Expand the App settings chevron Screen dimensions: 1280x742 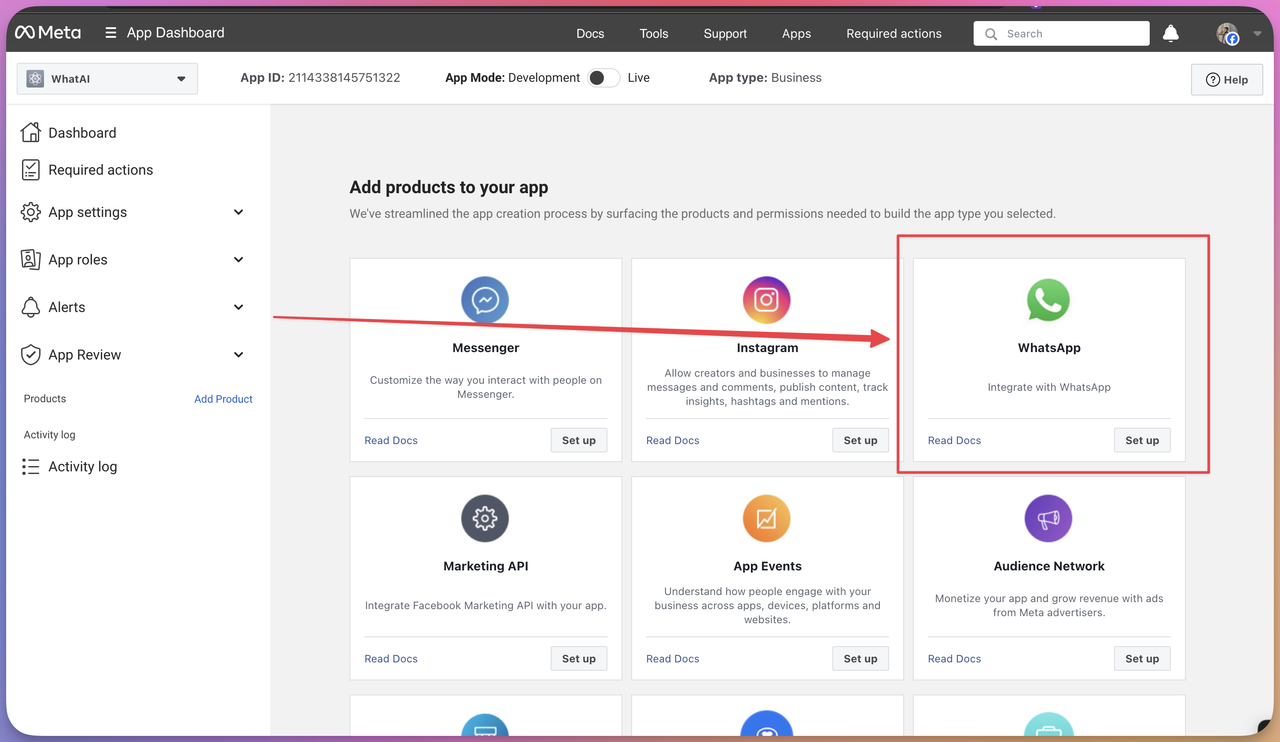click(238, 212)
